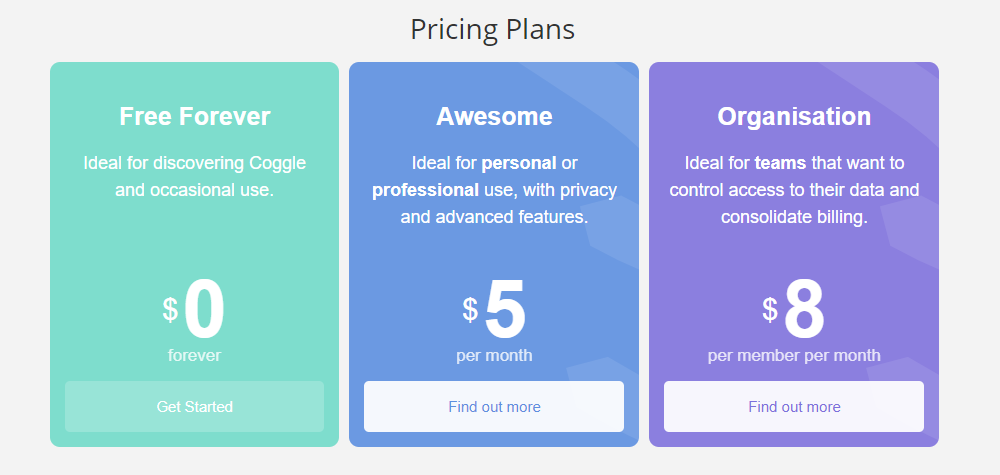Screen dimensions: 1000x475
Task: Click Find out more in Awesome plan
Action: pyautogui.click(x=494, y=407)
